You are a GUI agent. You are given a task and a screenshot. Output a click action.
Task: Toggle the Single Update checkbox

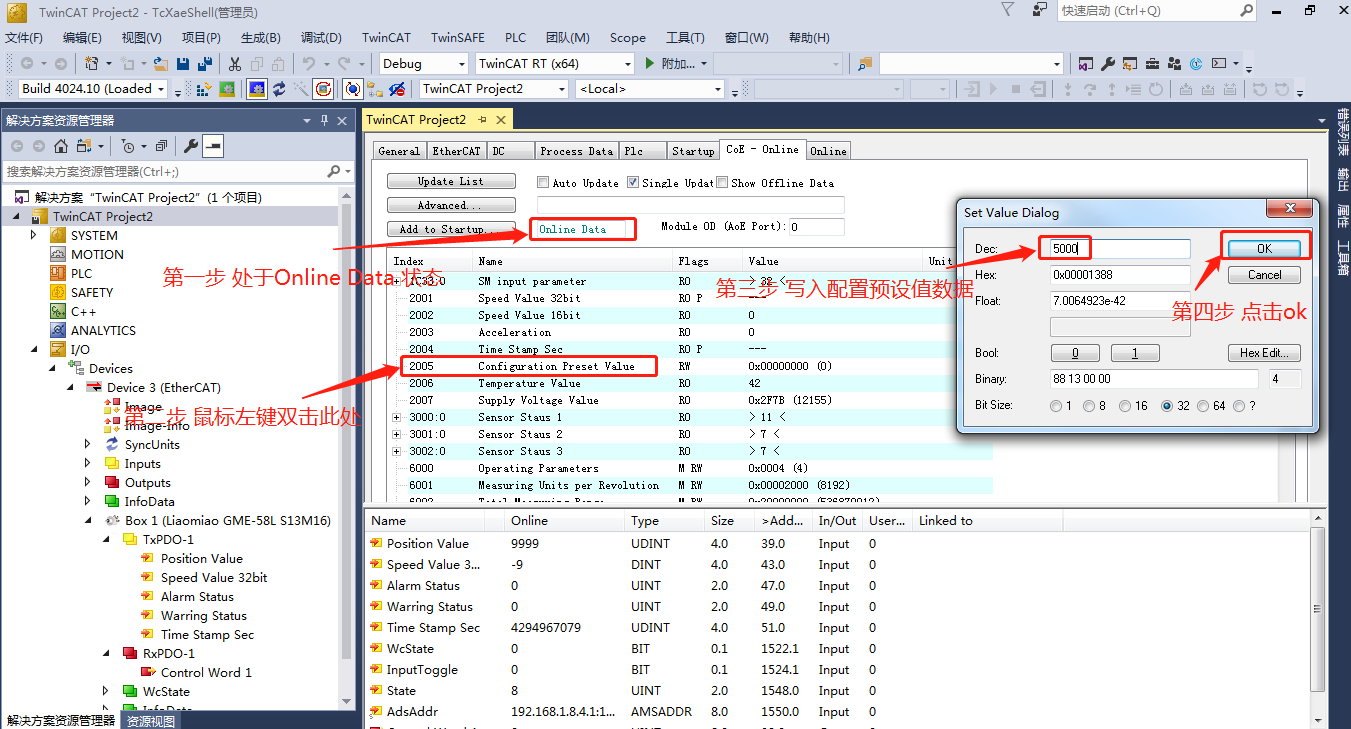pyautogui.click(x=633, y=183)
